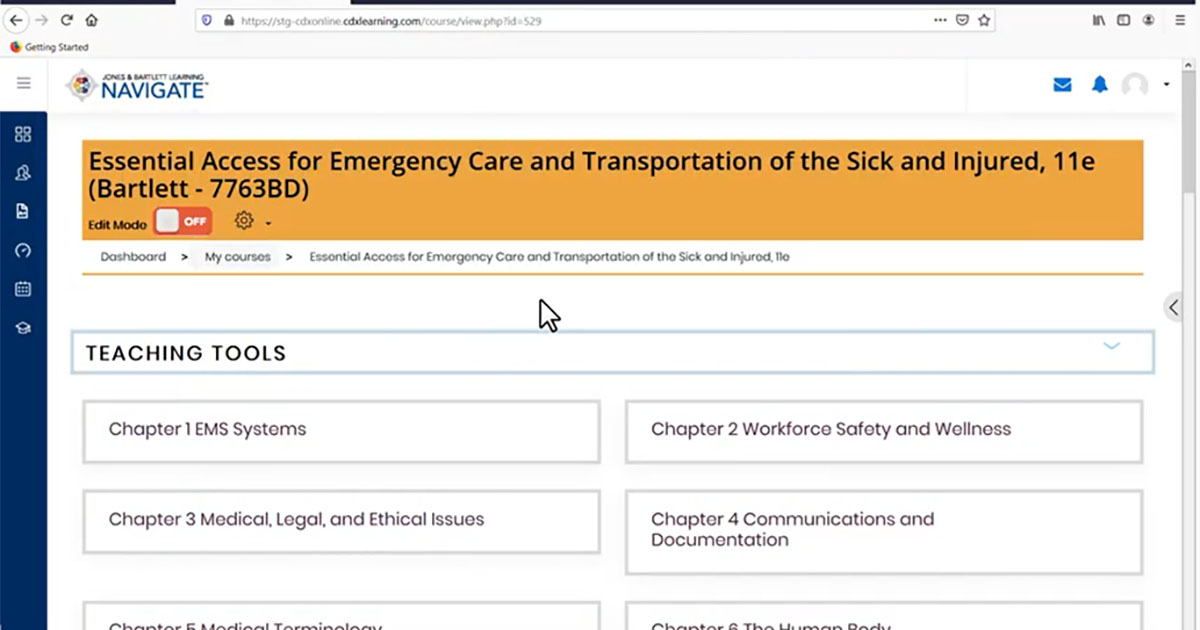Open the notifications bell icon

tap(1100, 85)
